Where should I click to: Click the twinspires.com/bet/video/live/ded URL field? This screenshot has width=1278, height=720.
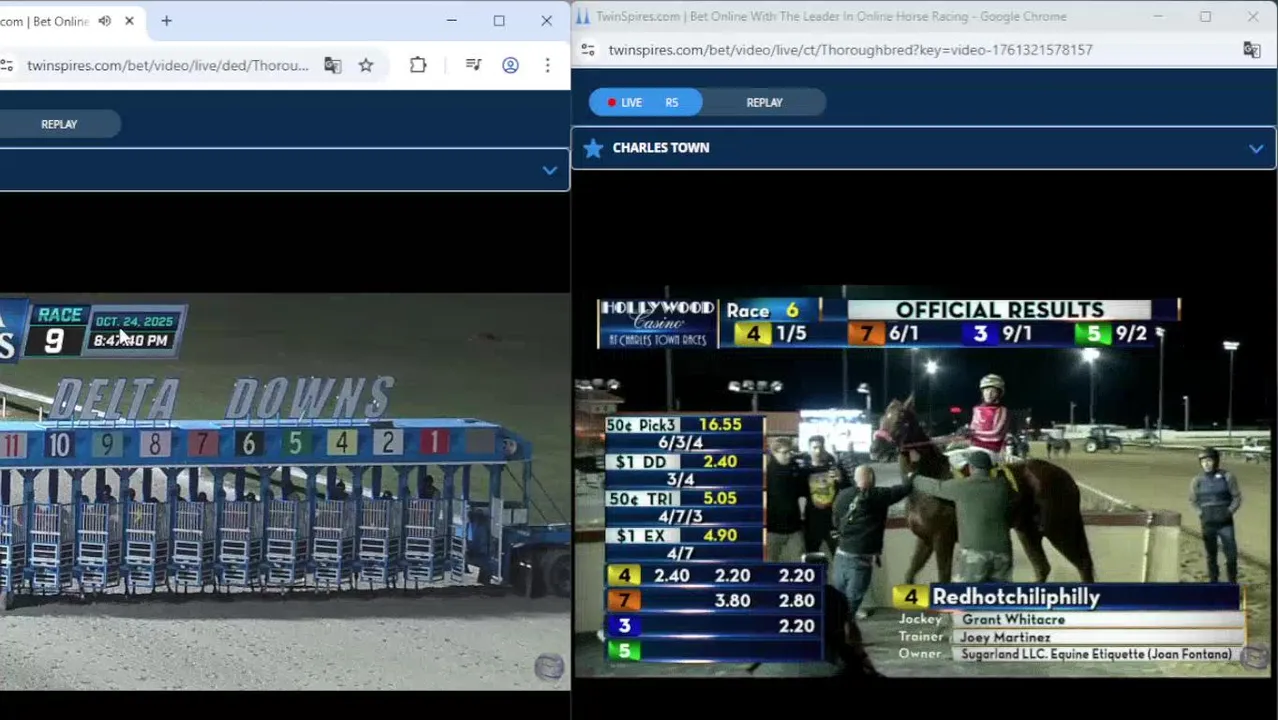click(167, 66)
